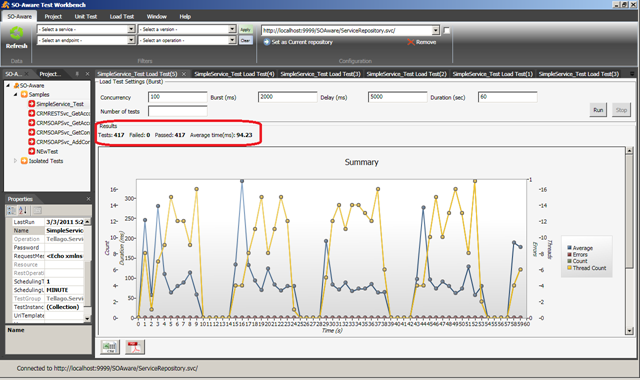
Task: Click the Average legend color swatch
Action: point(569,248)
